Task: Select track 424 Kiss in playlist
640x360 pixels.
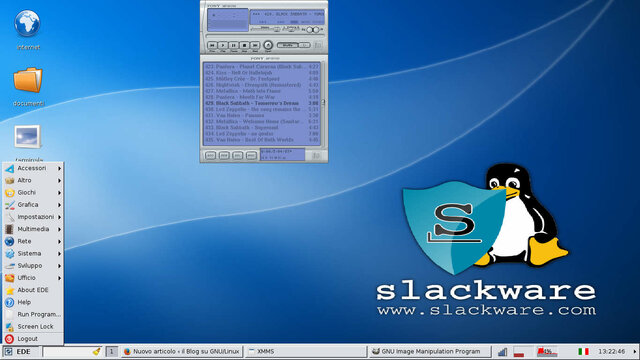Action: (262, 72)
